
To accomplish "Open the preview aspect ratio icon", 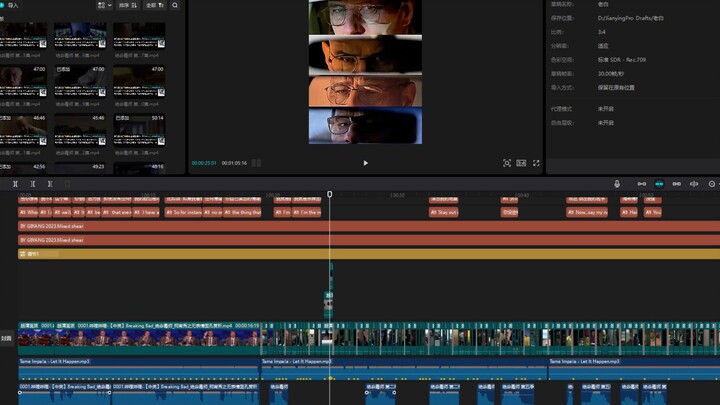I will tap(521, 163).
